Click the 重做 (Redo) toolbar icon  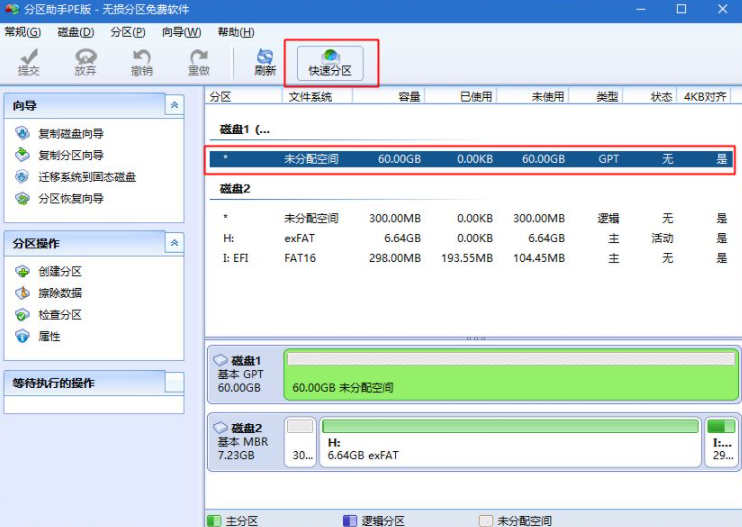(199, 63)
